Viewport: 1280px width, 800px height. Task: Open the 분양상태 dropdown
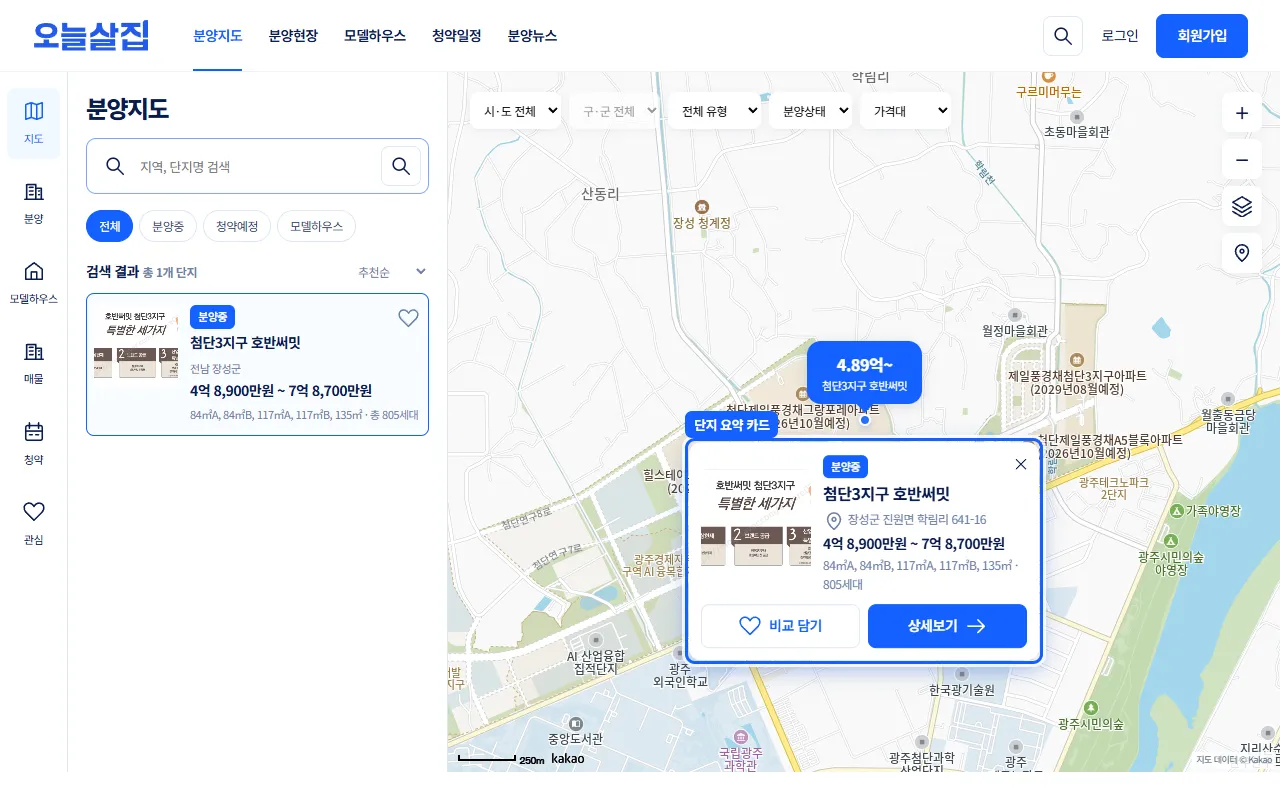coord(810,111)
